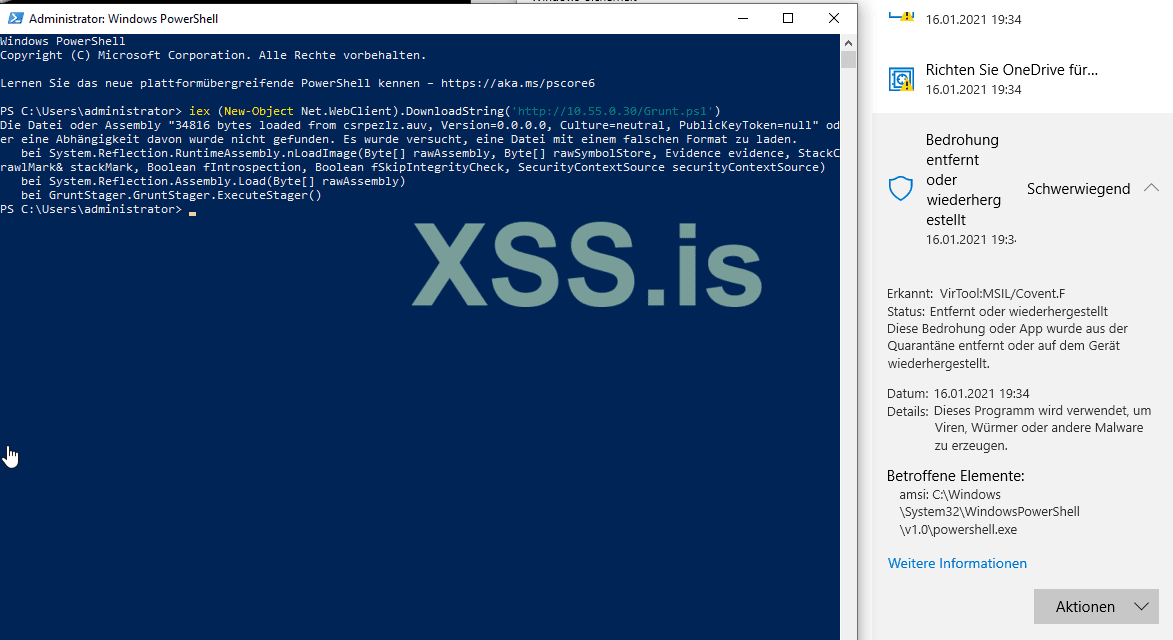1173x640 pixels.
Task: Open the Weitere Informationen link
Action: tap(957, 563)
